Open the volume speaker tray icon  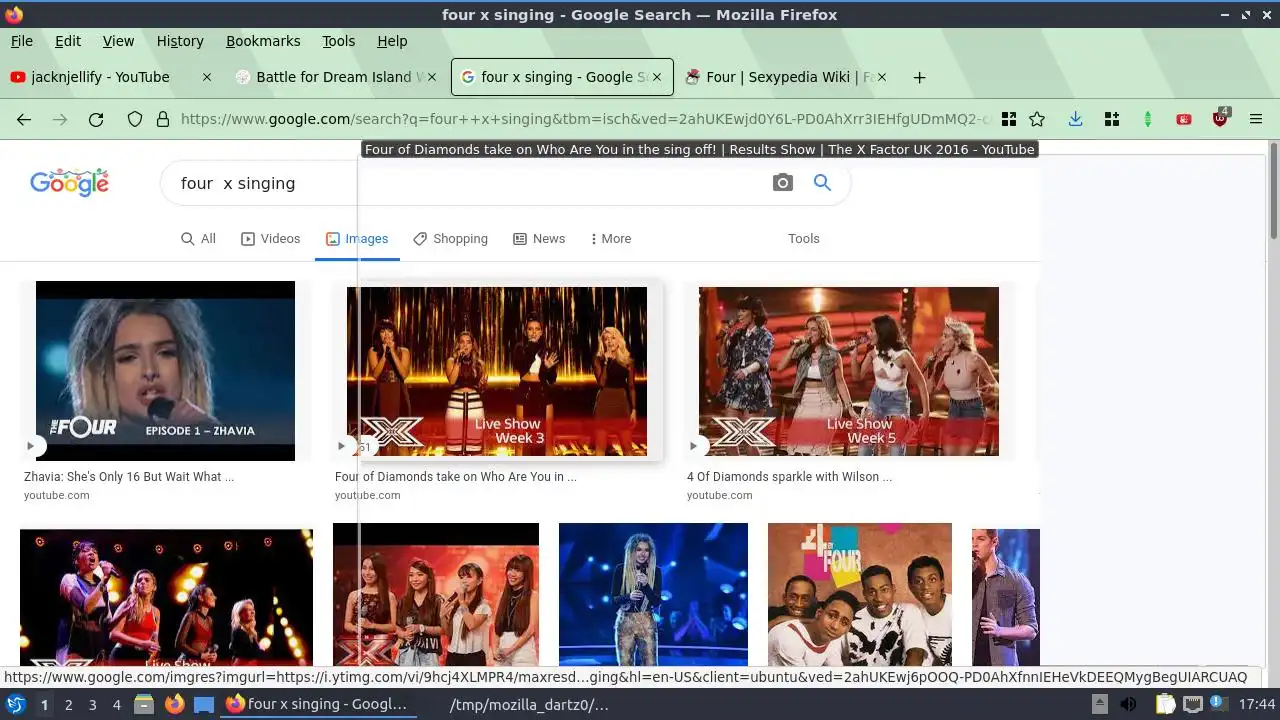point(1129,704)
